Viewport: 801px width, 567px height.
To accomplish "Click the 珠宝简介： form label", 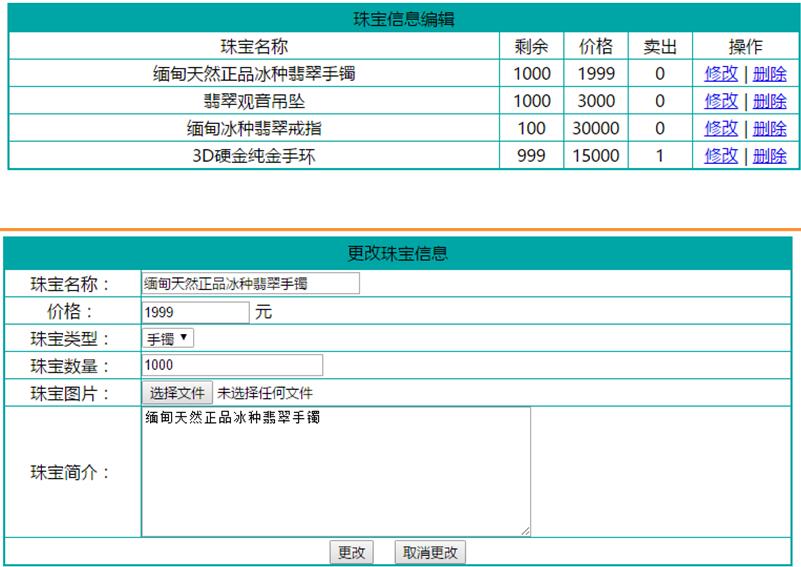I will (x=70, y=472).
